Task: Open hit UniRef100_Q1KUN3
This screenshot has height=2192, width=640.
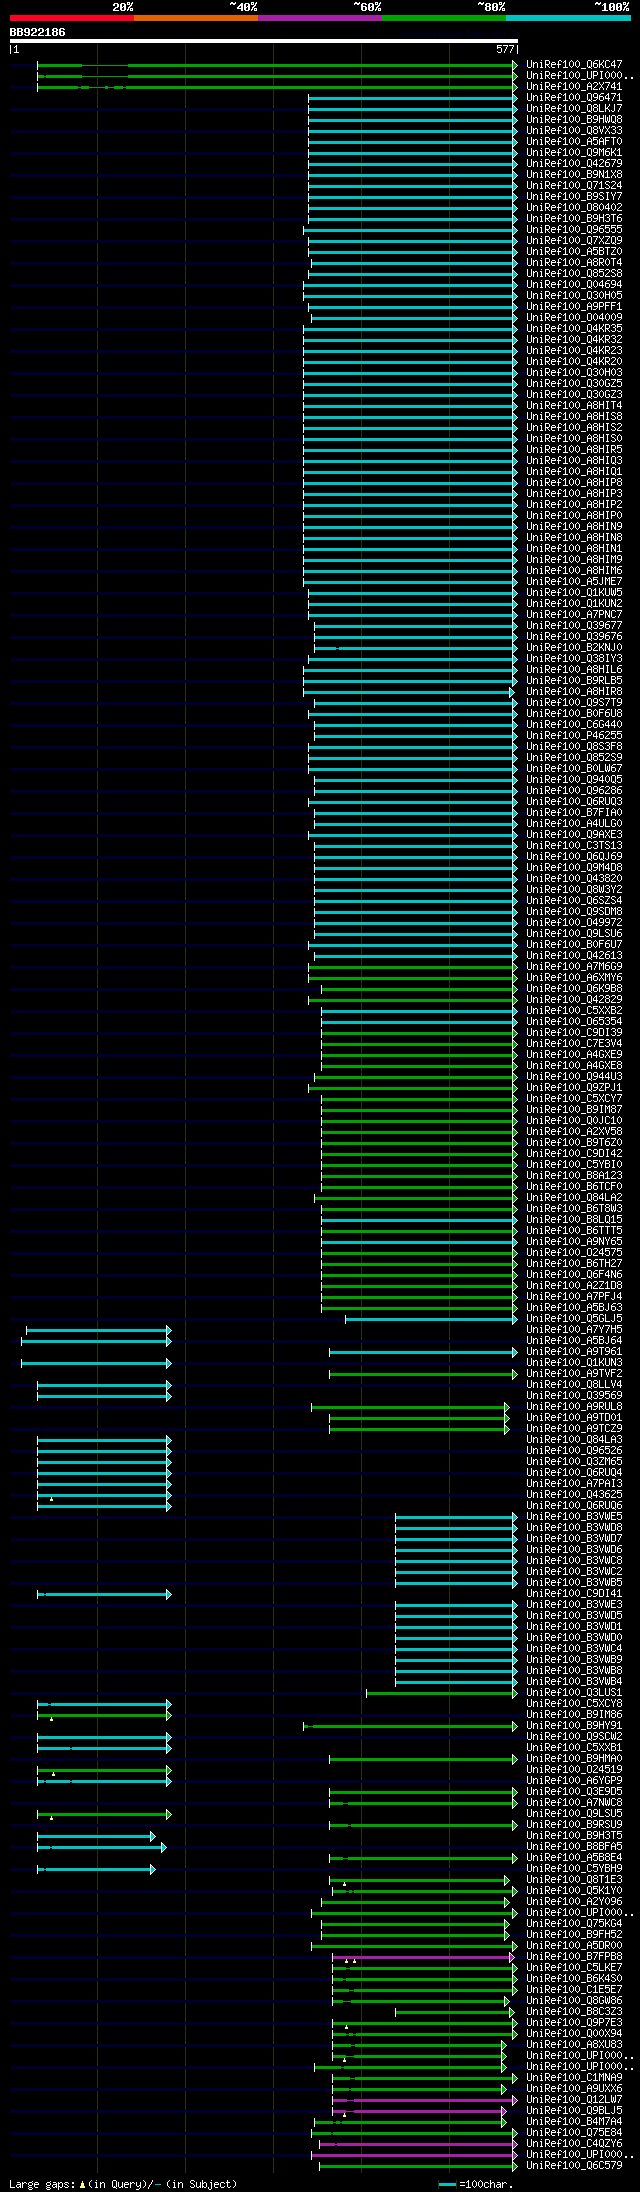Action: [574, 1363]
